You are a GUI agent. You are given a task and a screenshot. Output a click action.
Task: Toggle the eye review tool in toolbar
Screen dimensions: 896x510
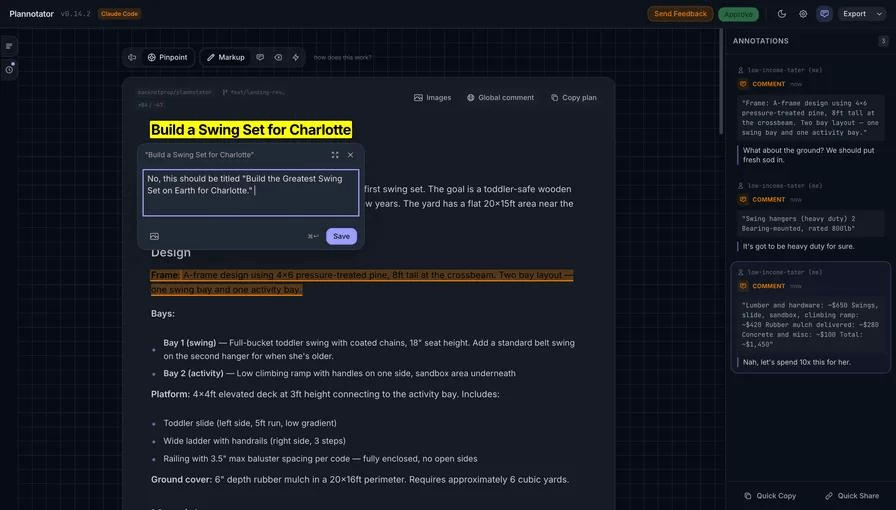pyautogui.click(x=278, y=57)
